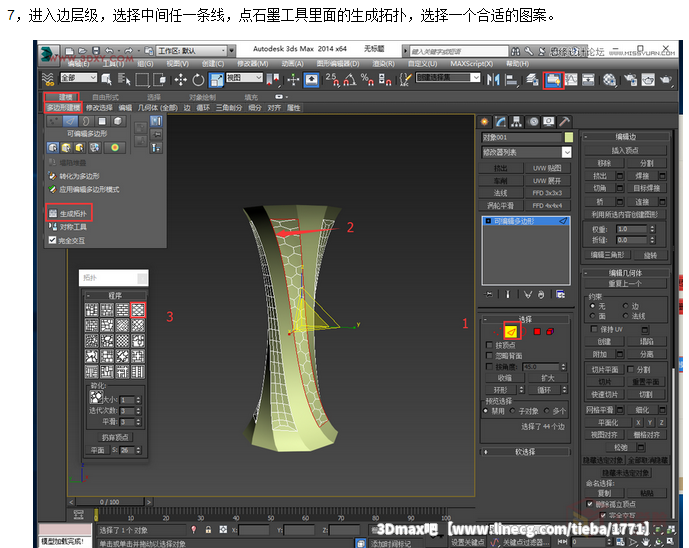The image size is (689, 548).
Task: Open the 修改器(M) menu
Action: pyautogui.click(x=252, y=64)
